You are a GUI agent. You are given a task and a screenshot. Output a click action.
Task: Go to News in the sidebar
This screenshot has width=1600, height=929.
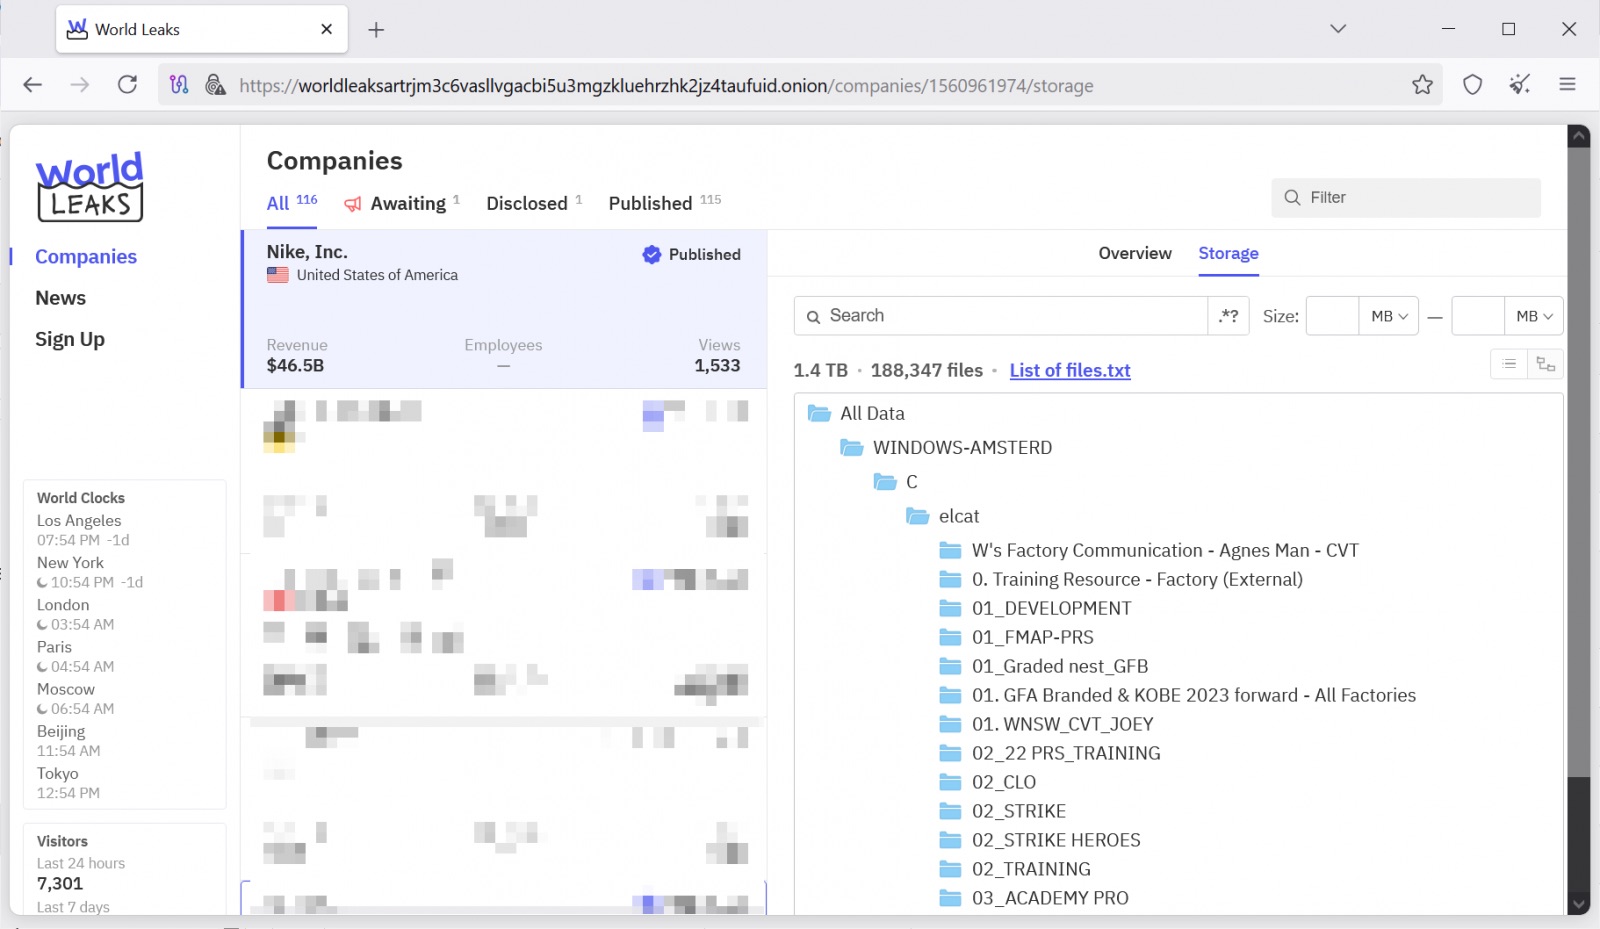pyautogui.click(x=61, y=298)
